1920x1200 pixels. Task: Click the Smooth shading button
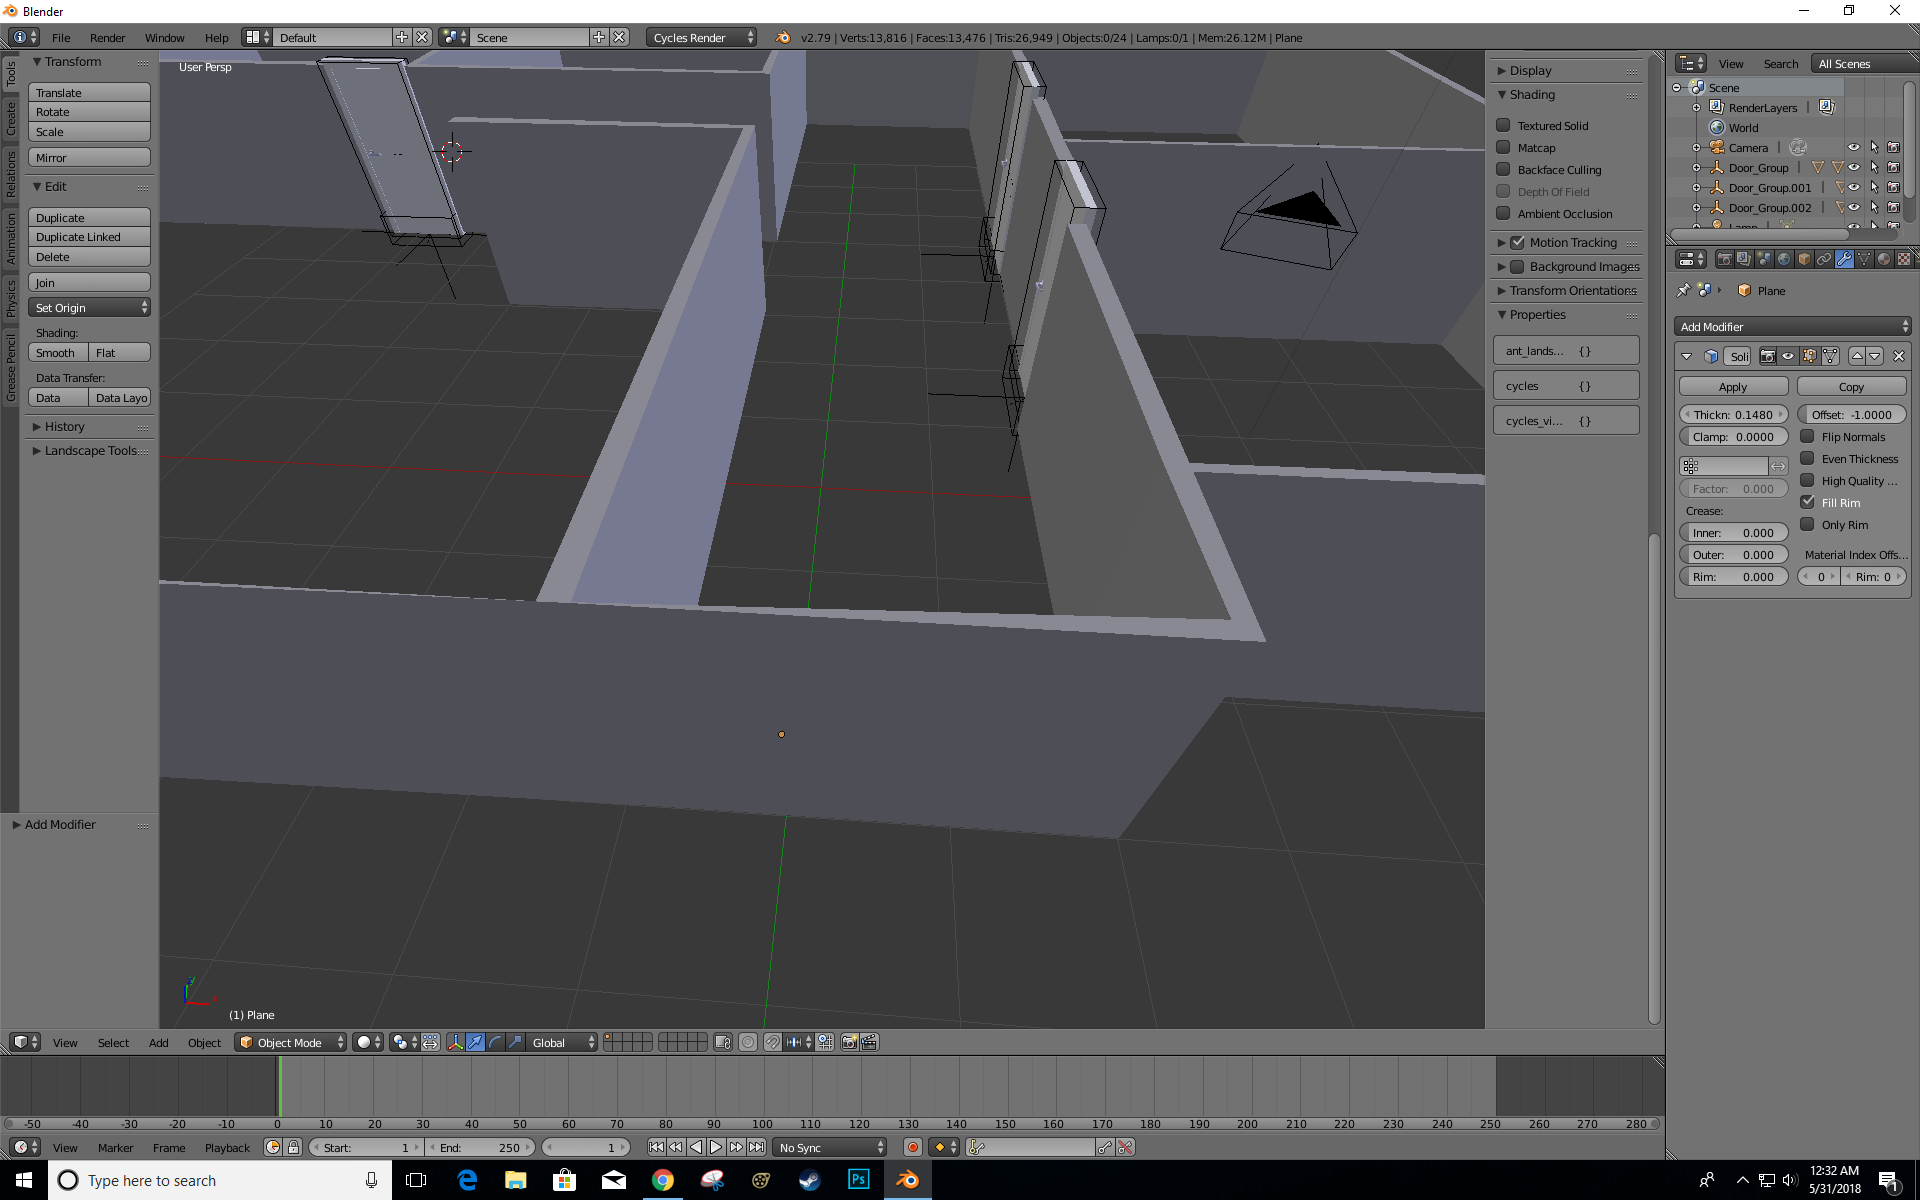(x=58, y=352)
